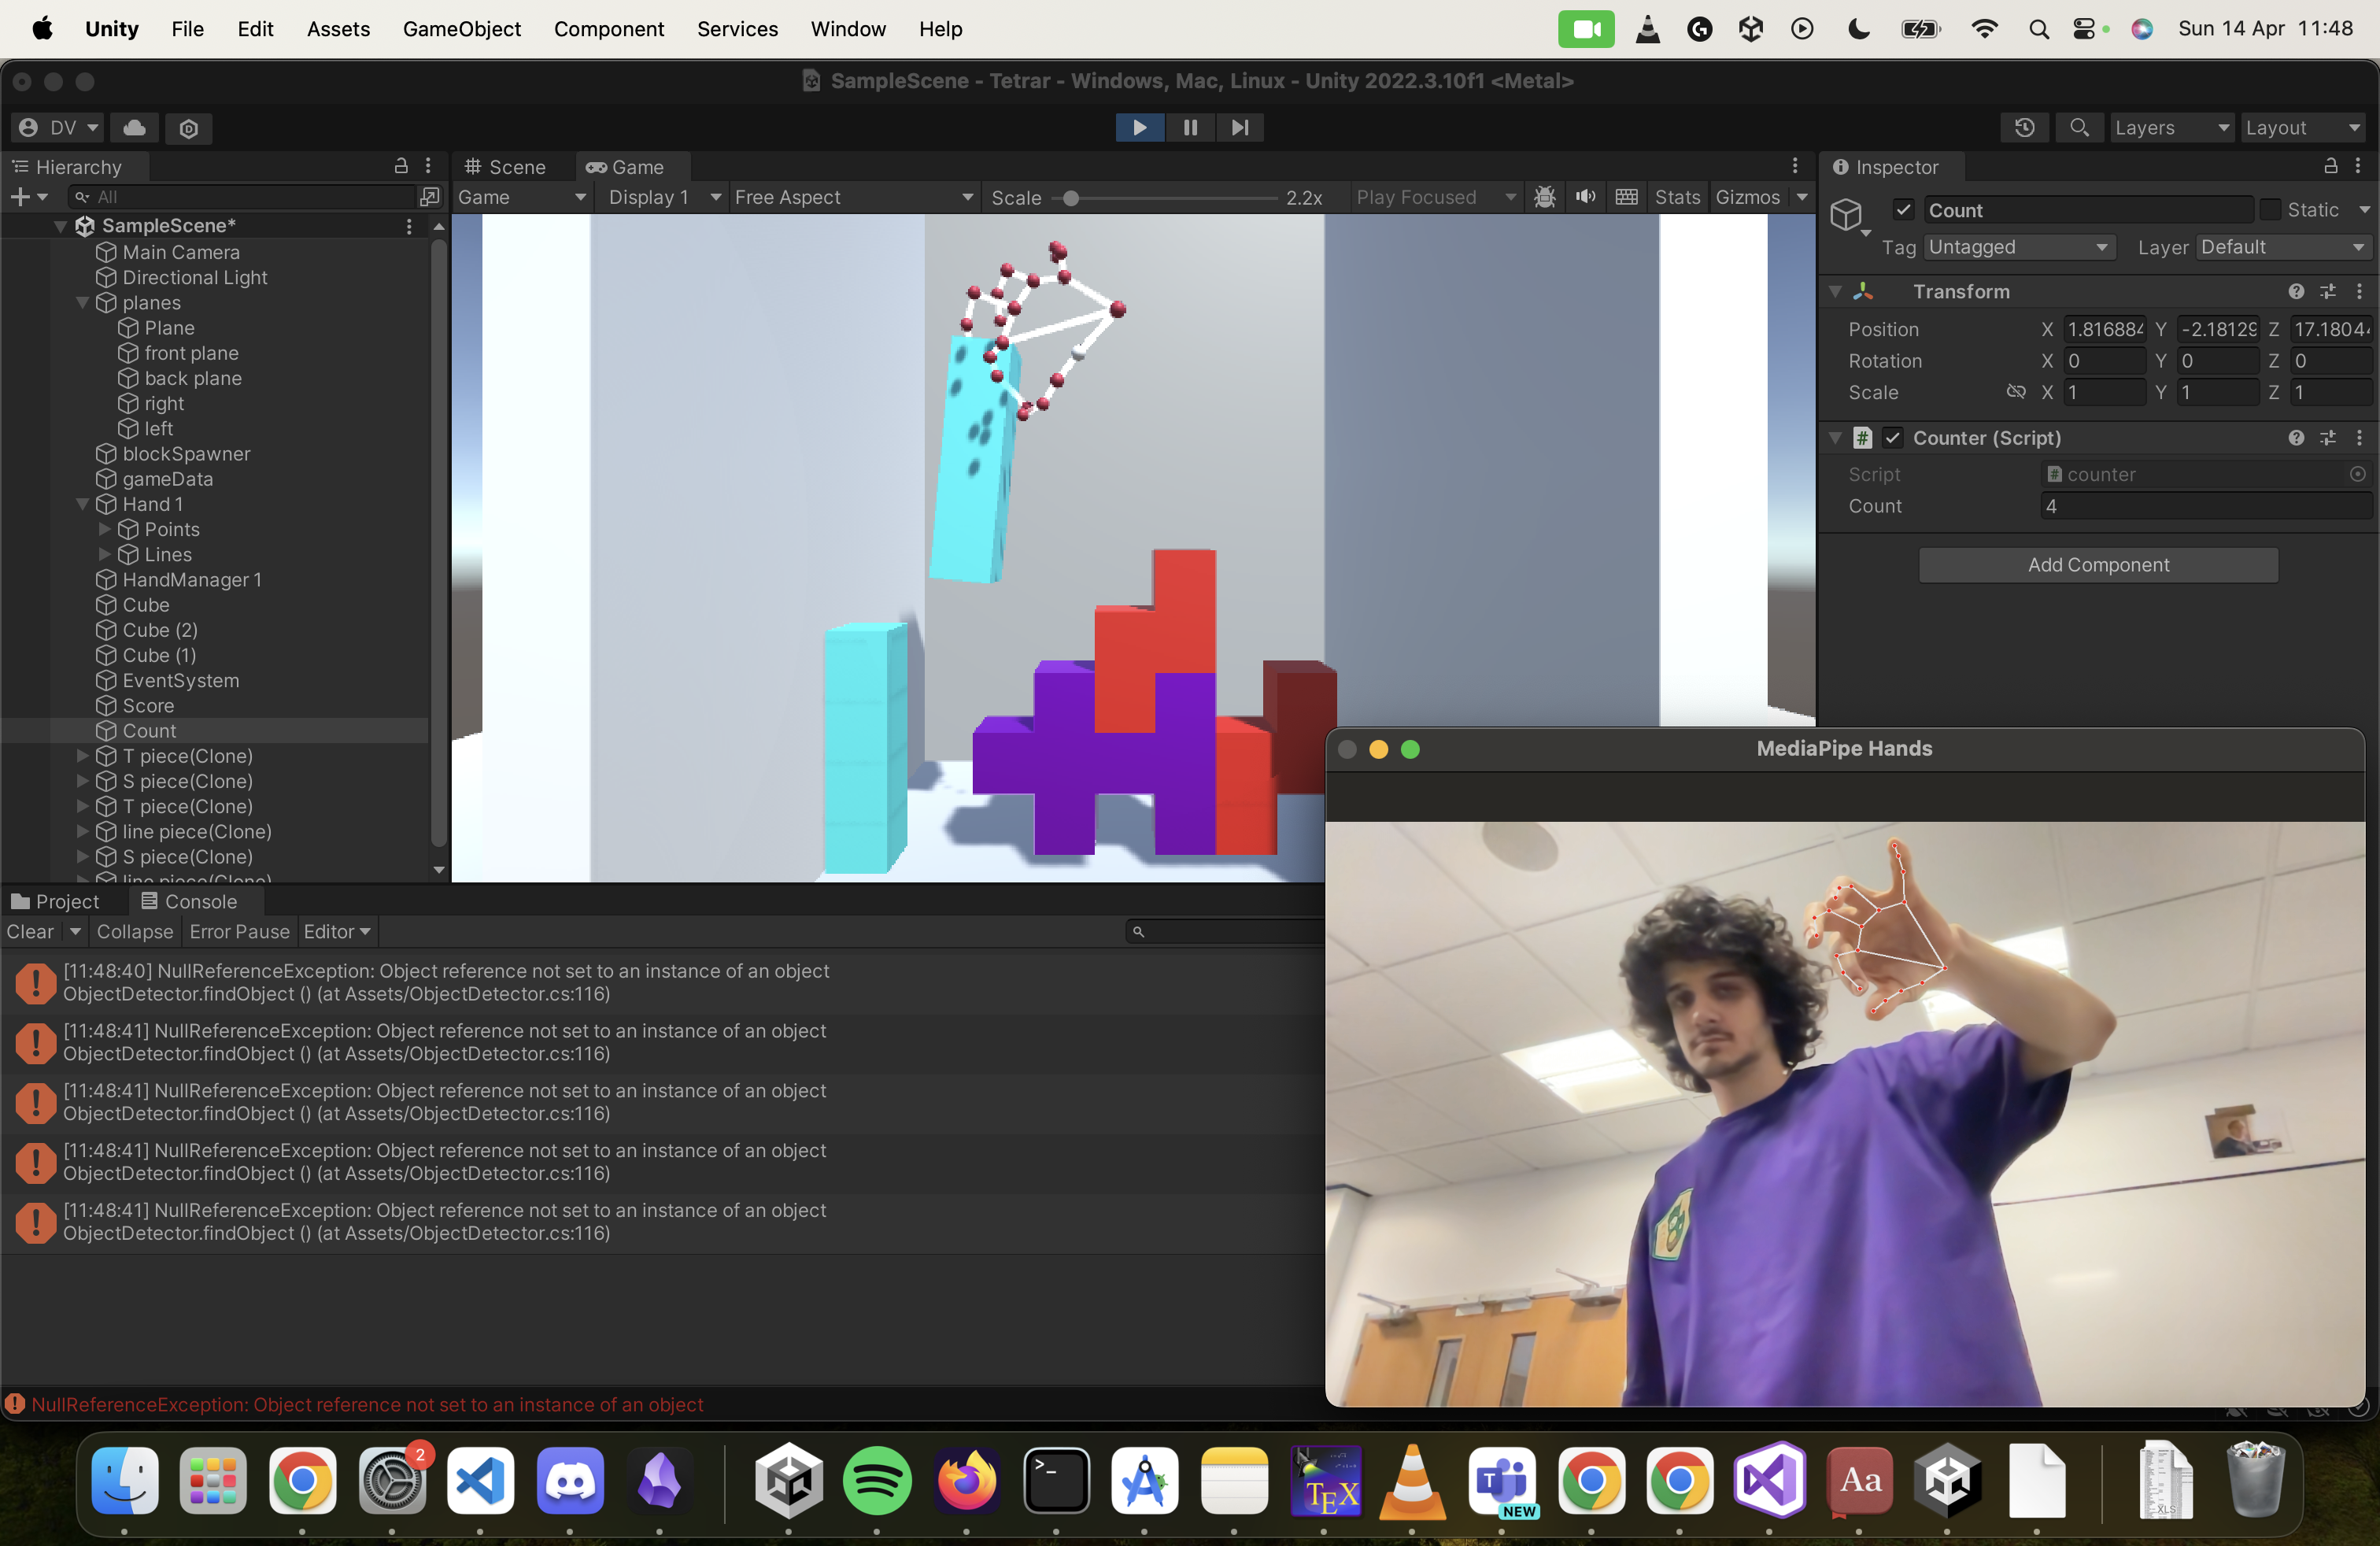Screen dimensions: 2380x1546
Task: Open the GameObject menu
Action: tap(462, 29)
